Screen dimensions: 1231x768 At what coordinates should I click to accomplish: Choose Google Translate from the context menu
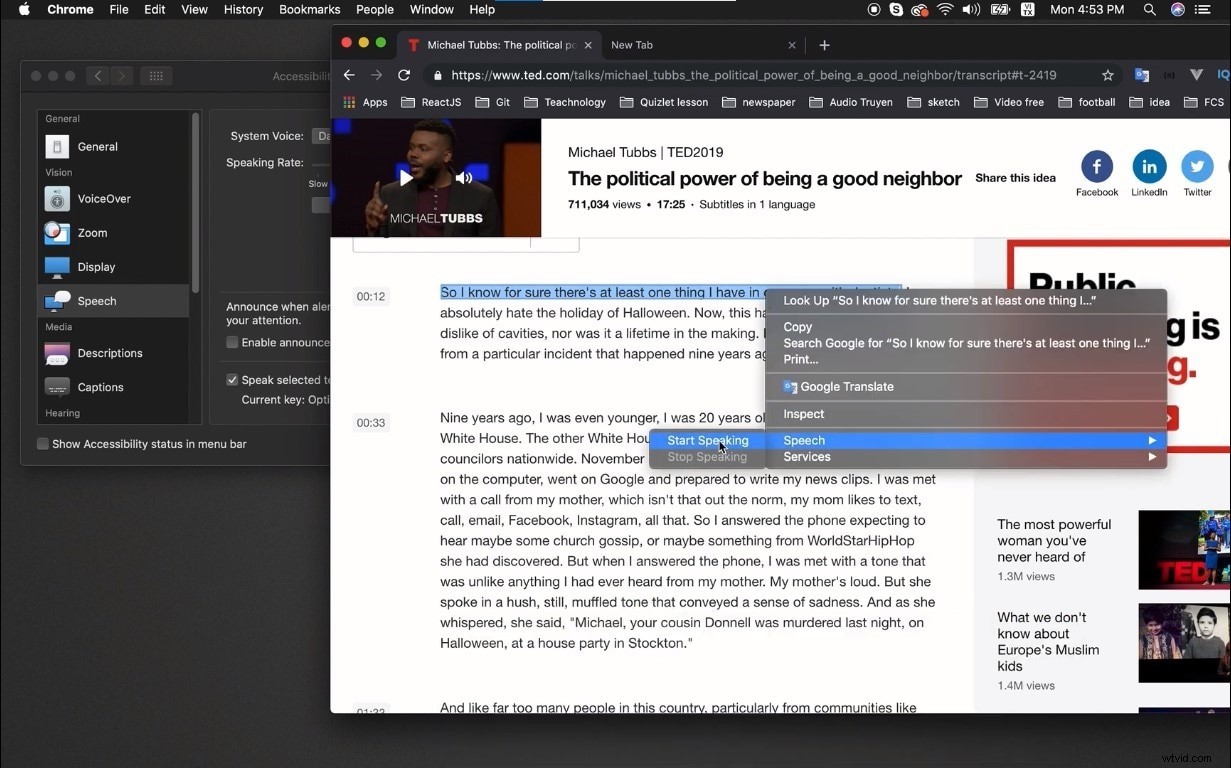839,387
